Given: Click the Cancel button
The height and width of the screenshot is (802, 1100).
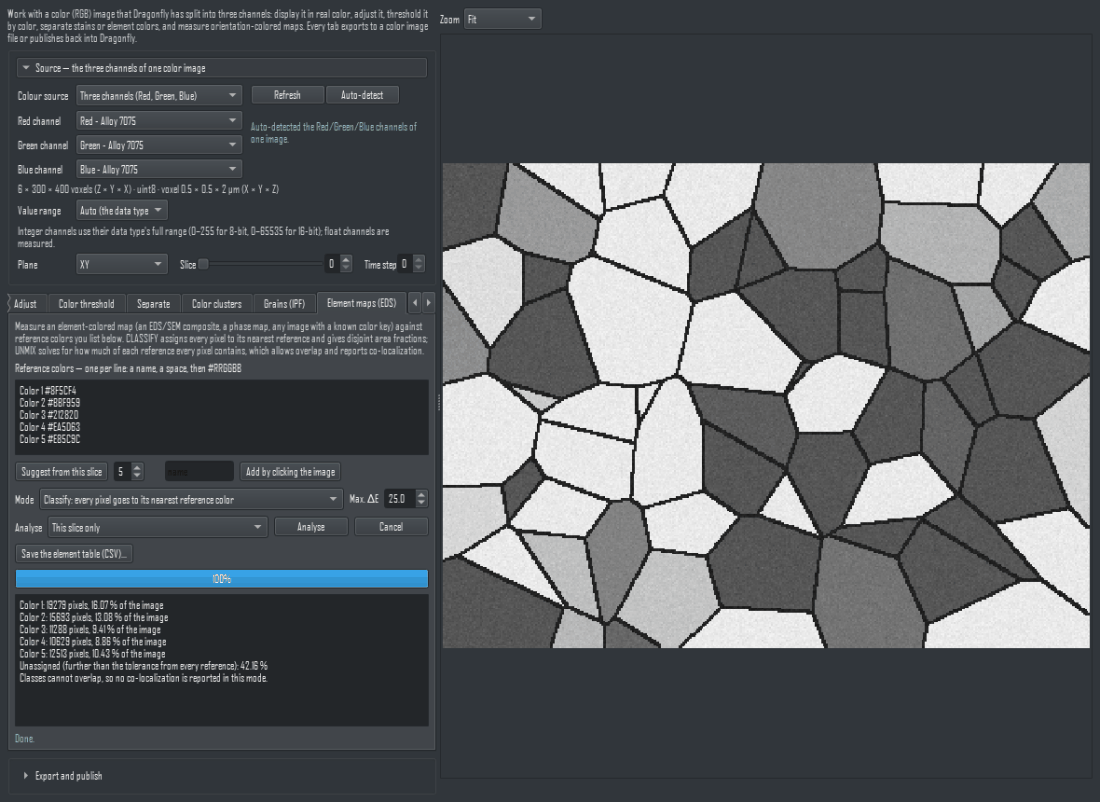Looking at the screenshot, I should (391, 527).
